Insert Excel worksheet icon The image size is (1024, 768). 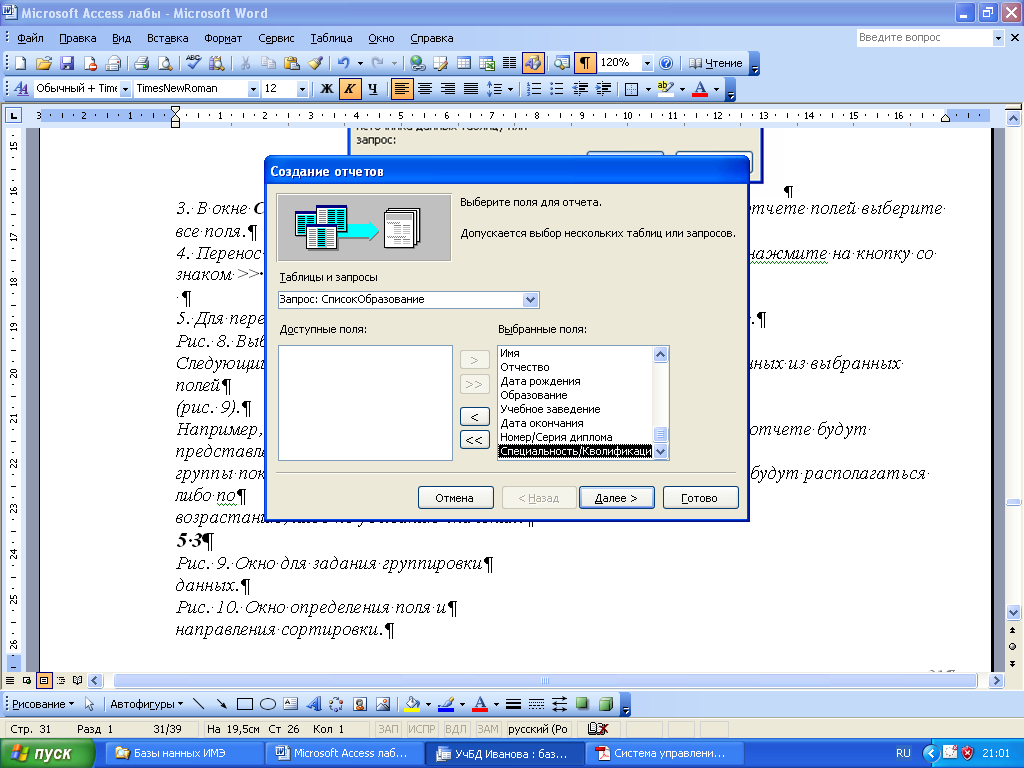[x=487, y=63]
